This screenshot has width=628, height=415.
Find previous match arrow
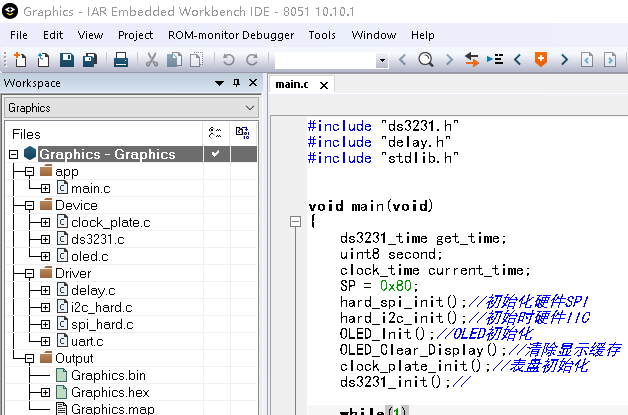point(403,60)
